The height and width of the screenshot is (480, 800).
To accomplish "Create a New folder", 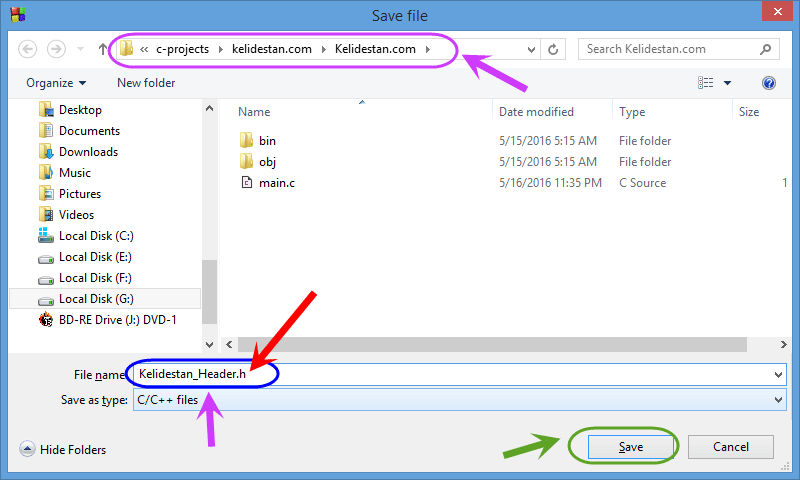I will (146, 83).
